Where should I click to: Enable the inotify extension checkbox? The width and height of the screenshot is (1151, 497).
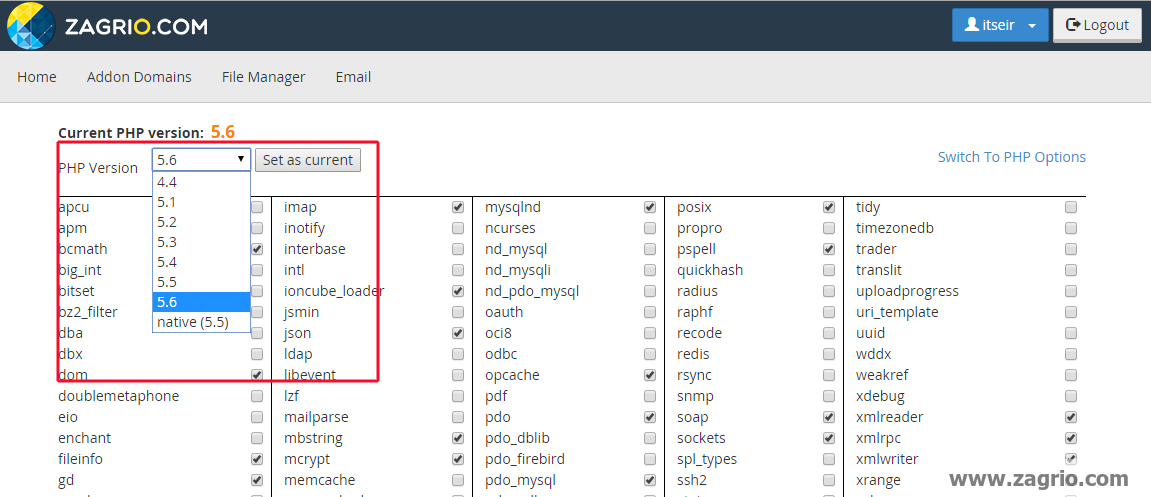458,228
